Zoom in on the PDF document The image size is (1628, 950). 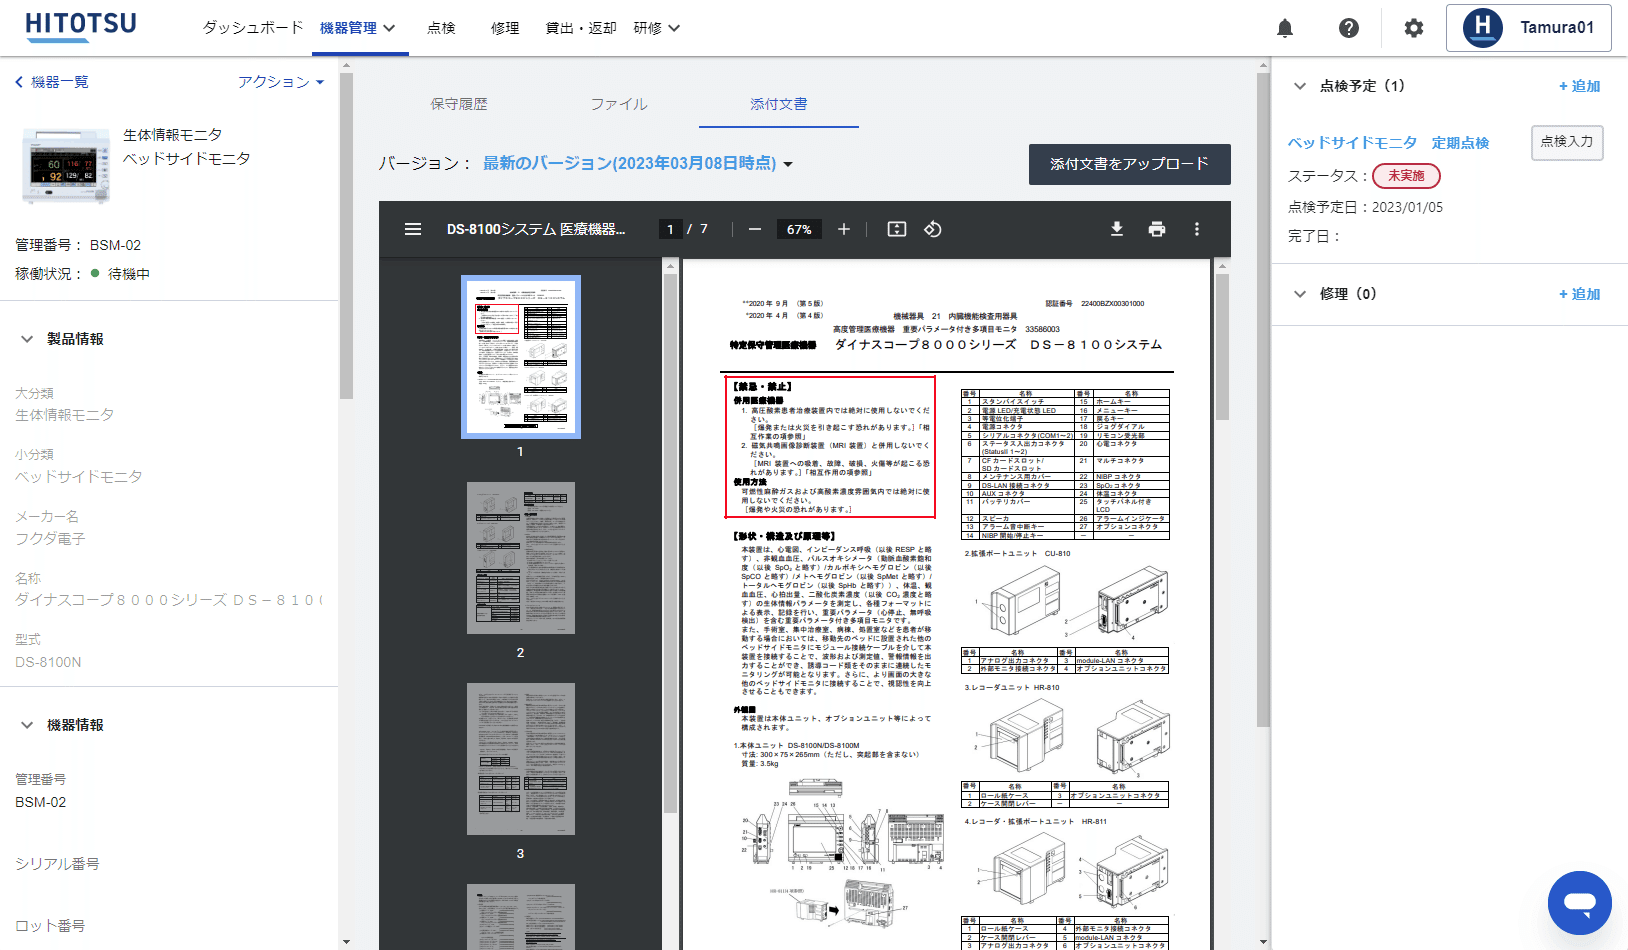(x=843, y=229)
